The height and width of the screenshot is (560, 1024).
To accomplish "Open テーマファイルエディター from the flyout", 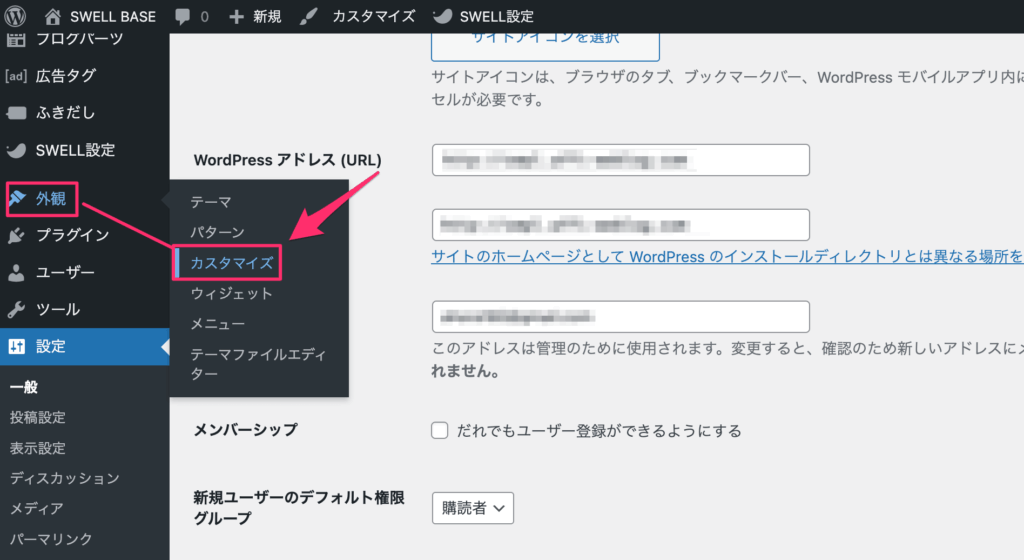I will coord(258,364).
